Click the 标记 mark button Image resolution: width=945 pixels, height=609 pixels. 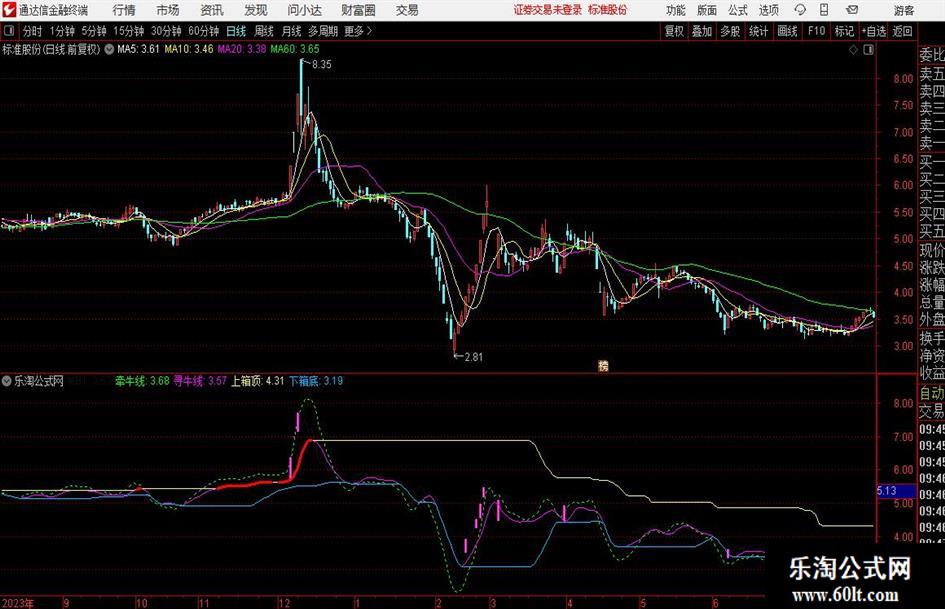pos(844,31)
